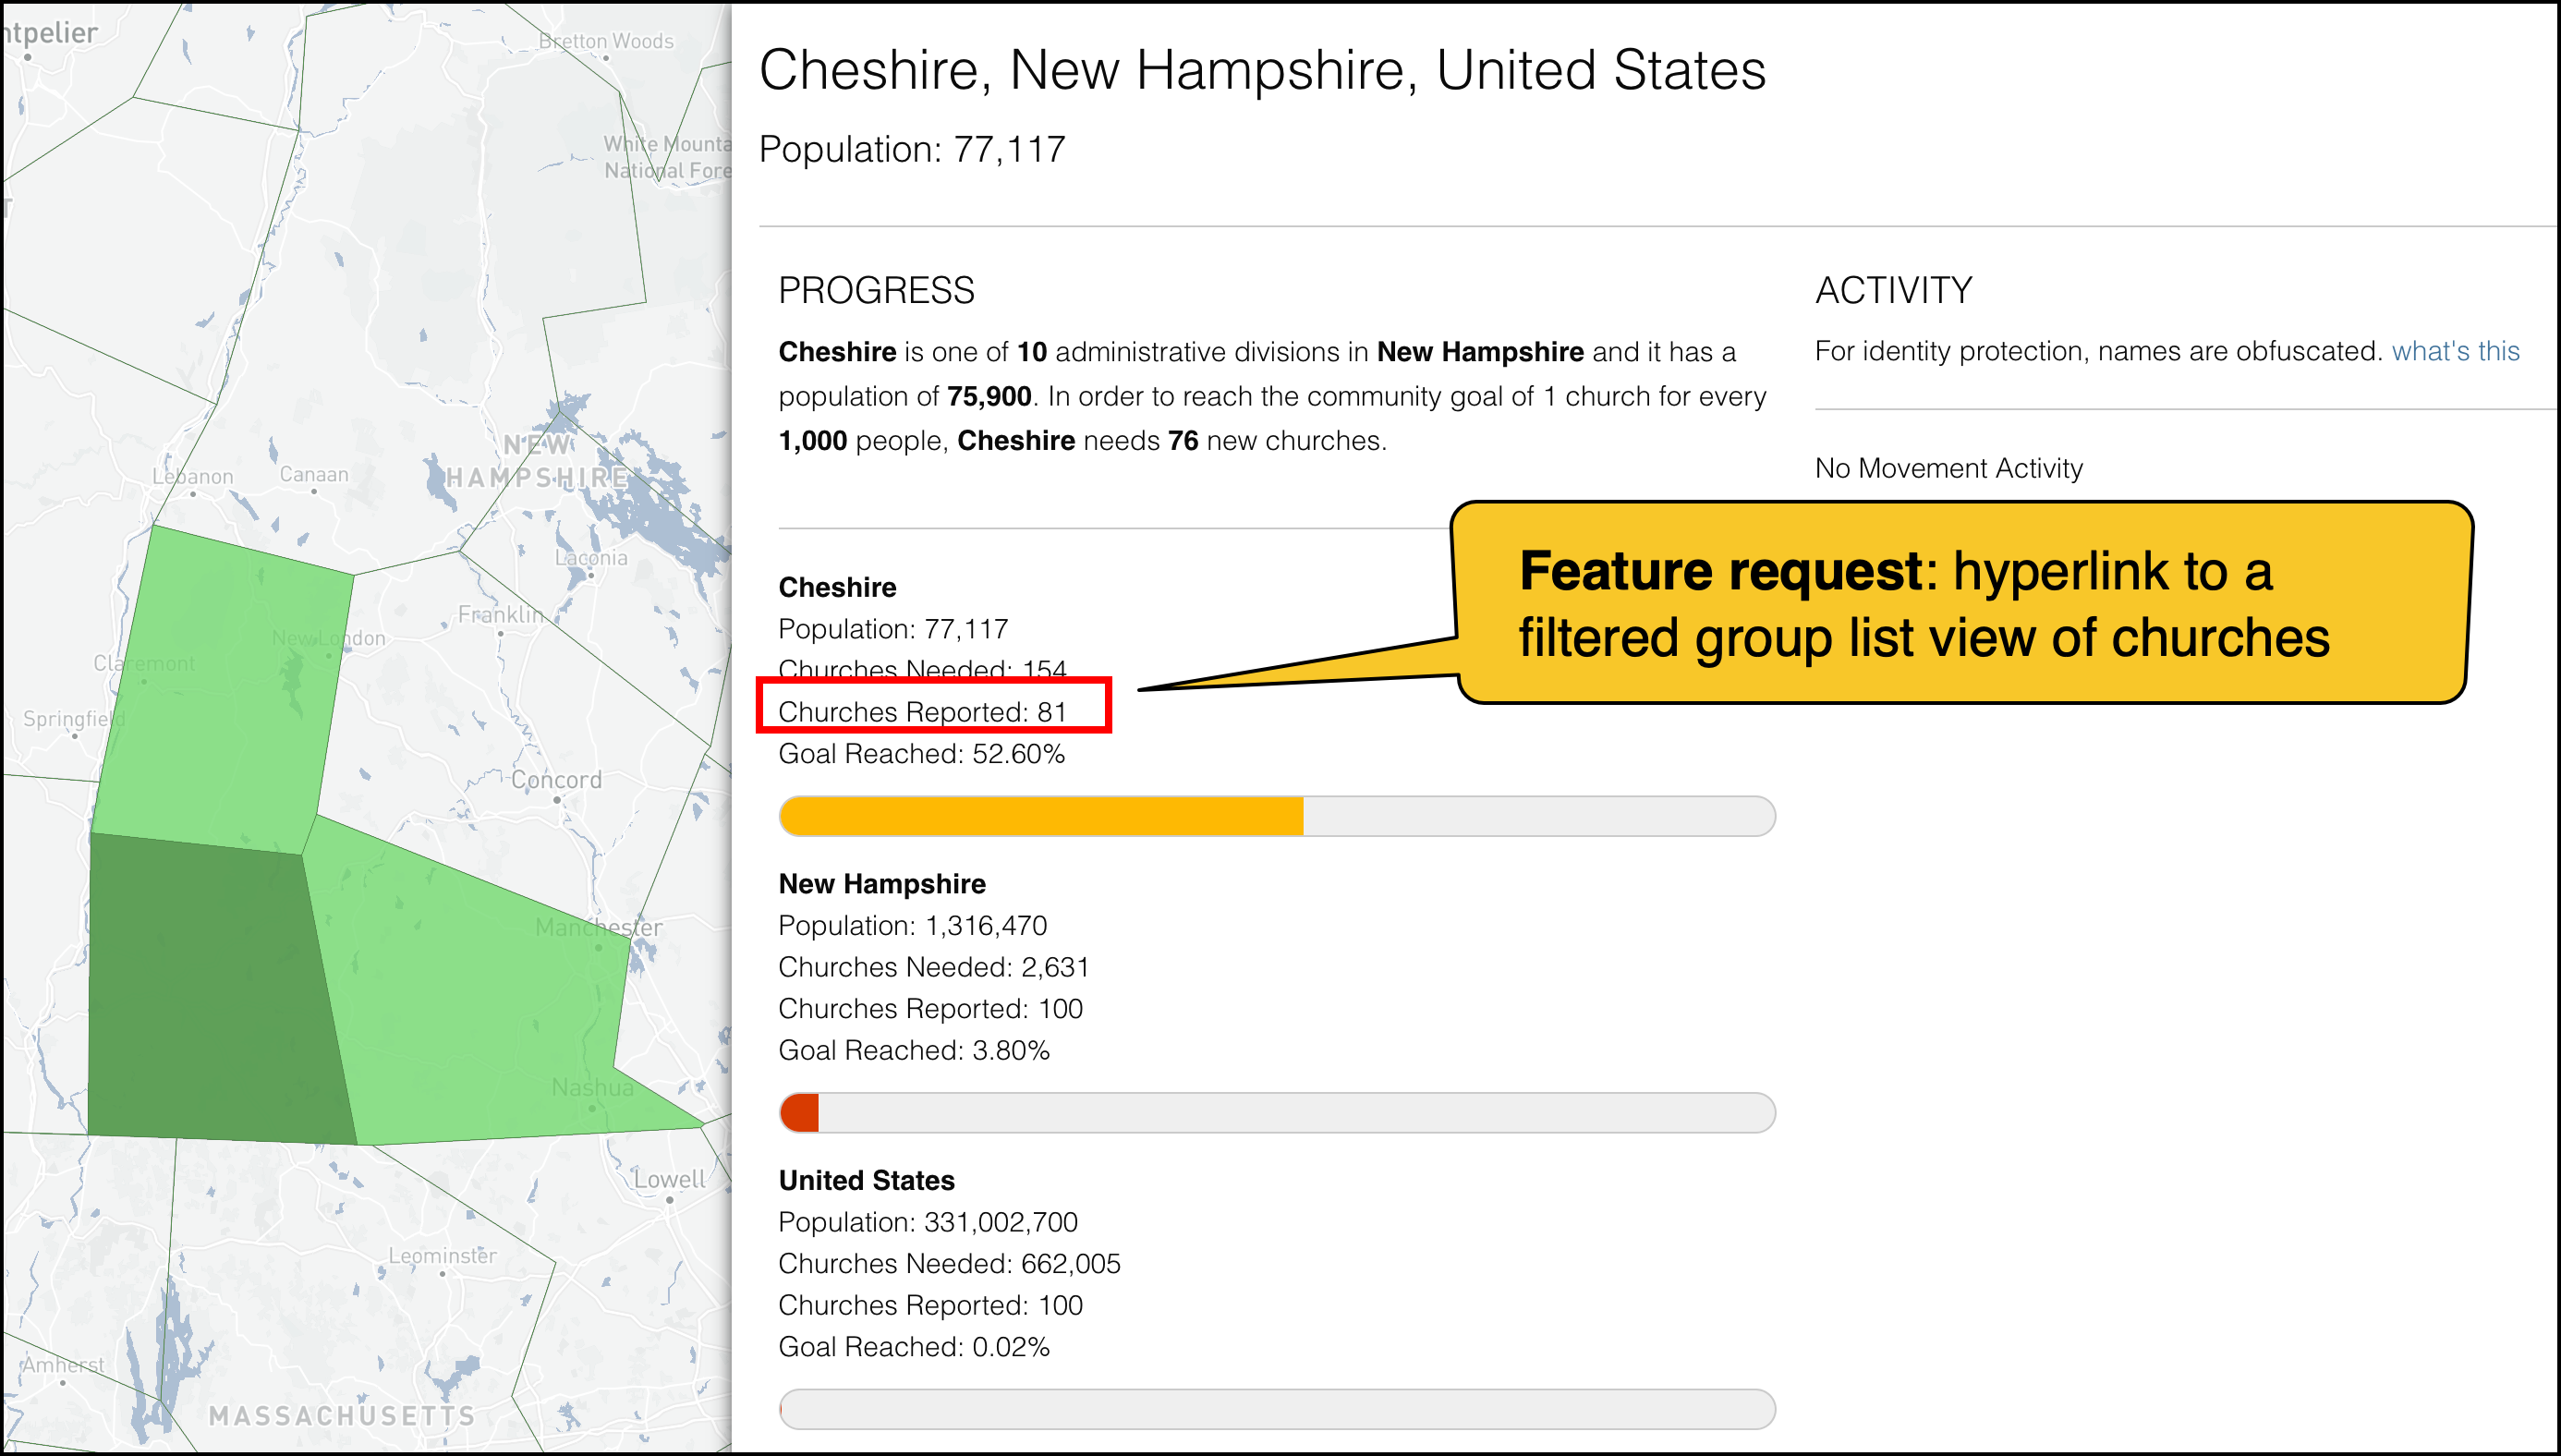The width and height of the screenshot is (2561, 1456).
Task: Click the "Cheshire" stats section heading
Action: 837,587
